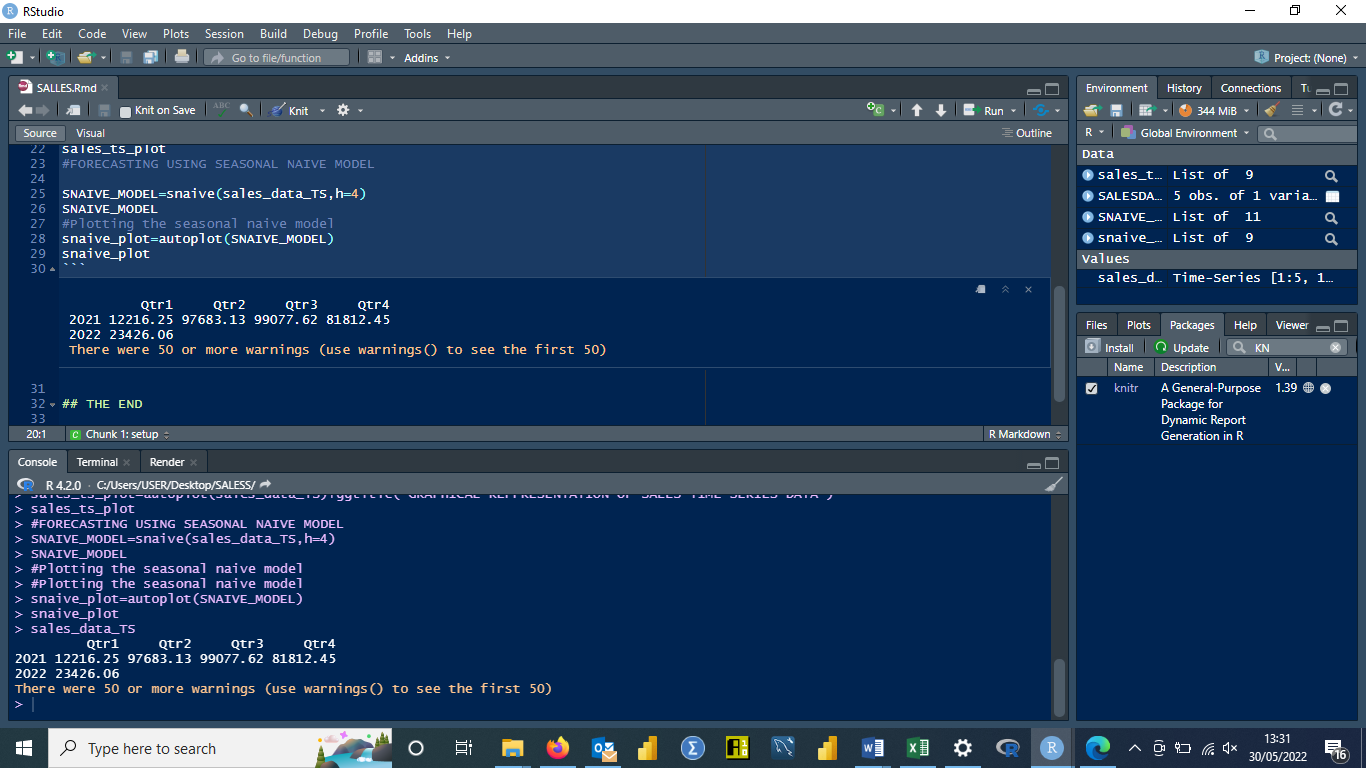Switch editor to Visual mode
The image size is (1366, 768).
(90, 133)
